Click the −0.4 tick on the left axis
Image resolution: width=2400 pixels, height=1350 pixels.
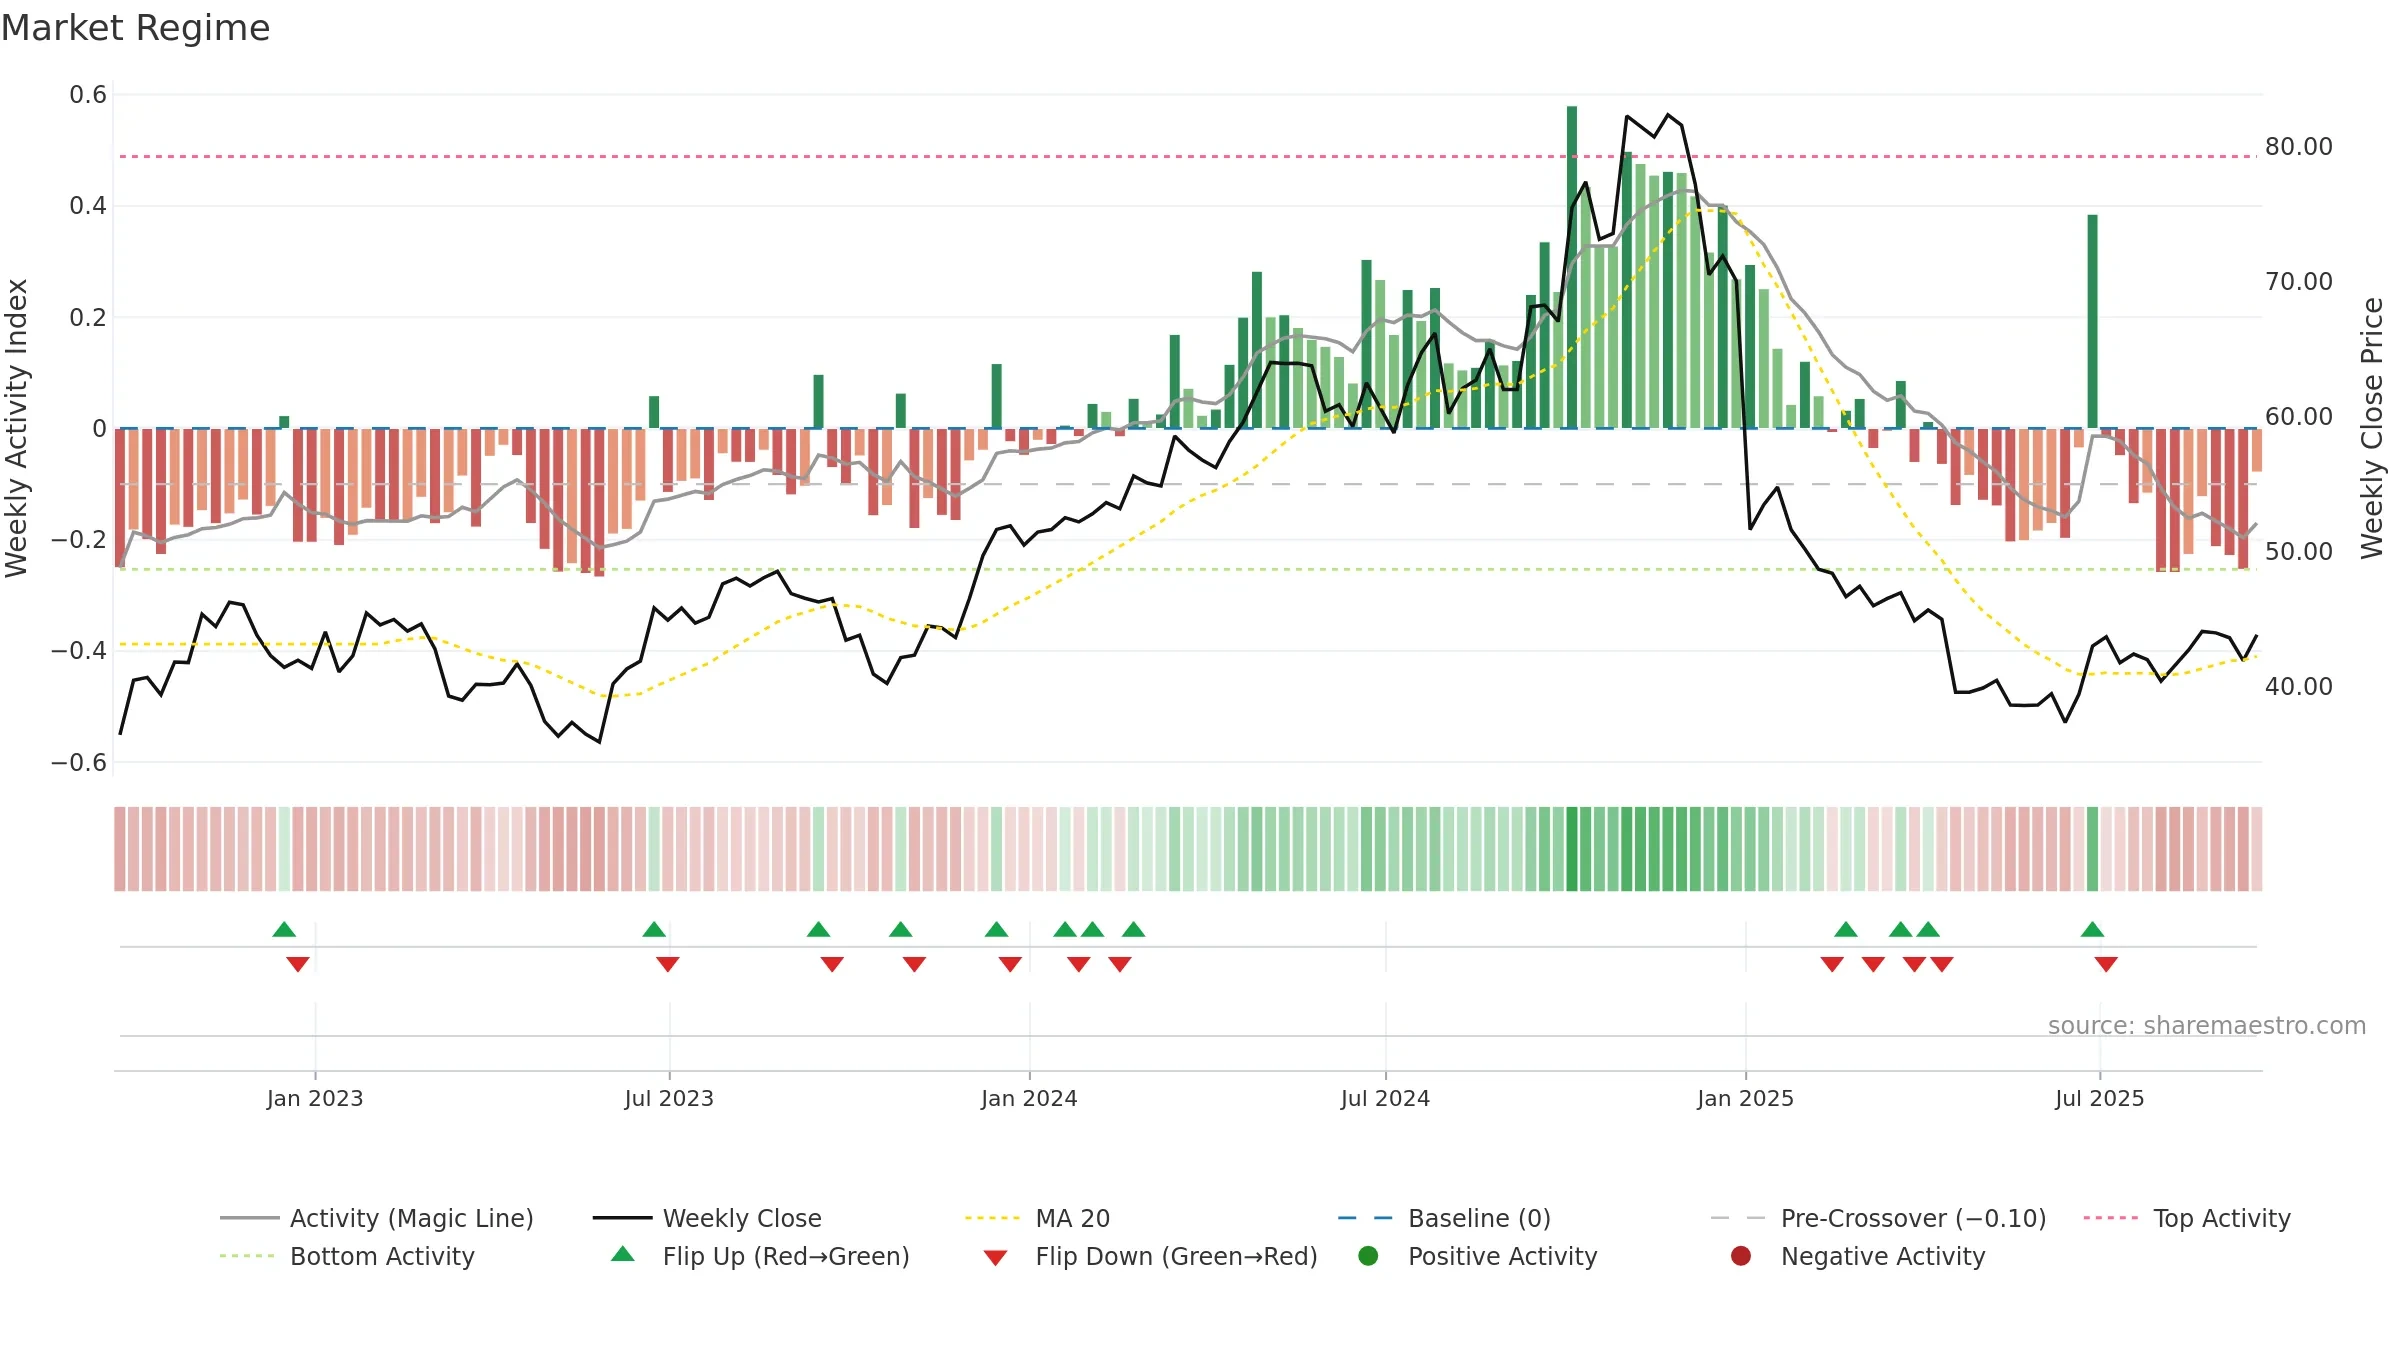[x=78, y=651]
